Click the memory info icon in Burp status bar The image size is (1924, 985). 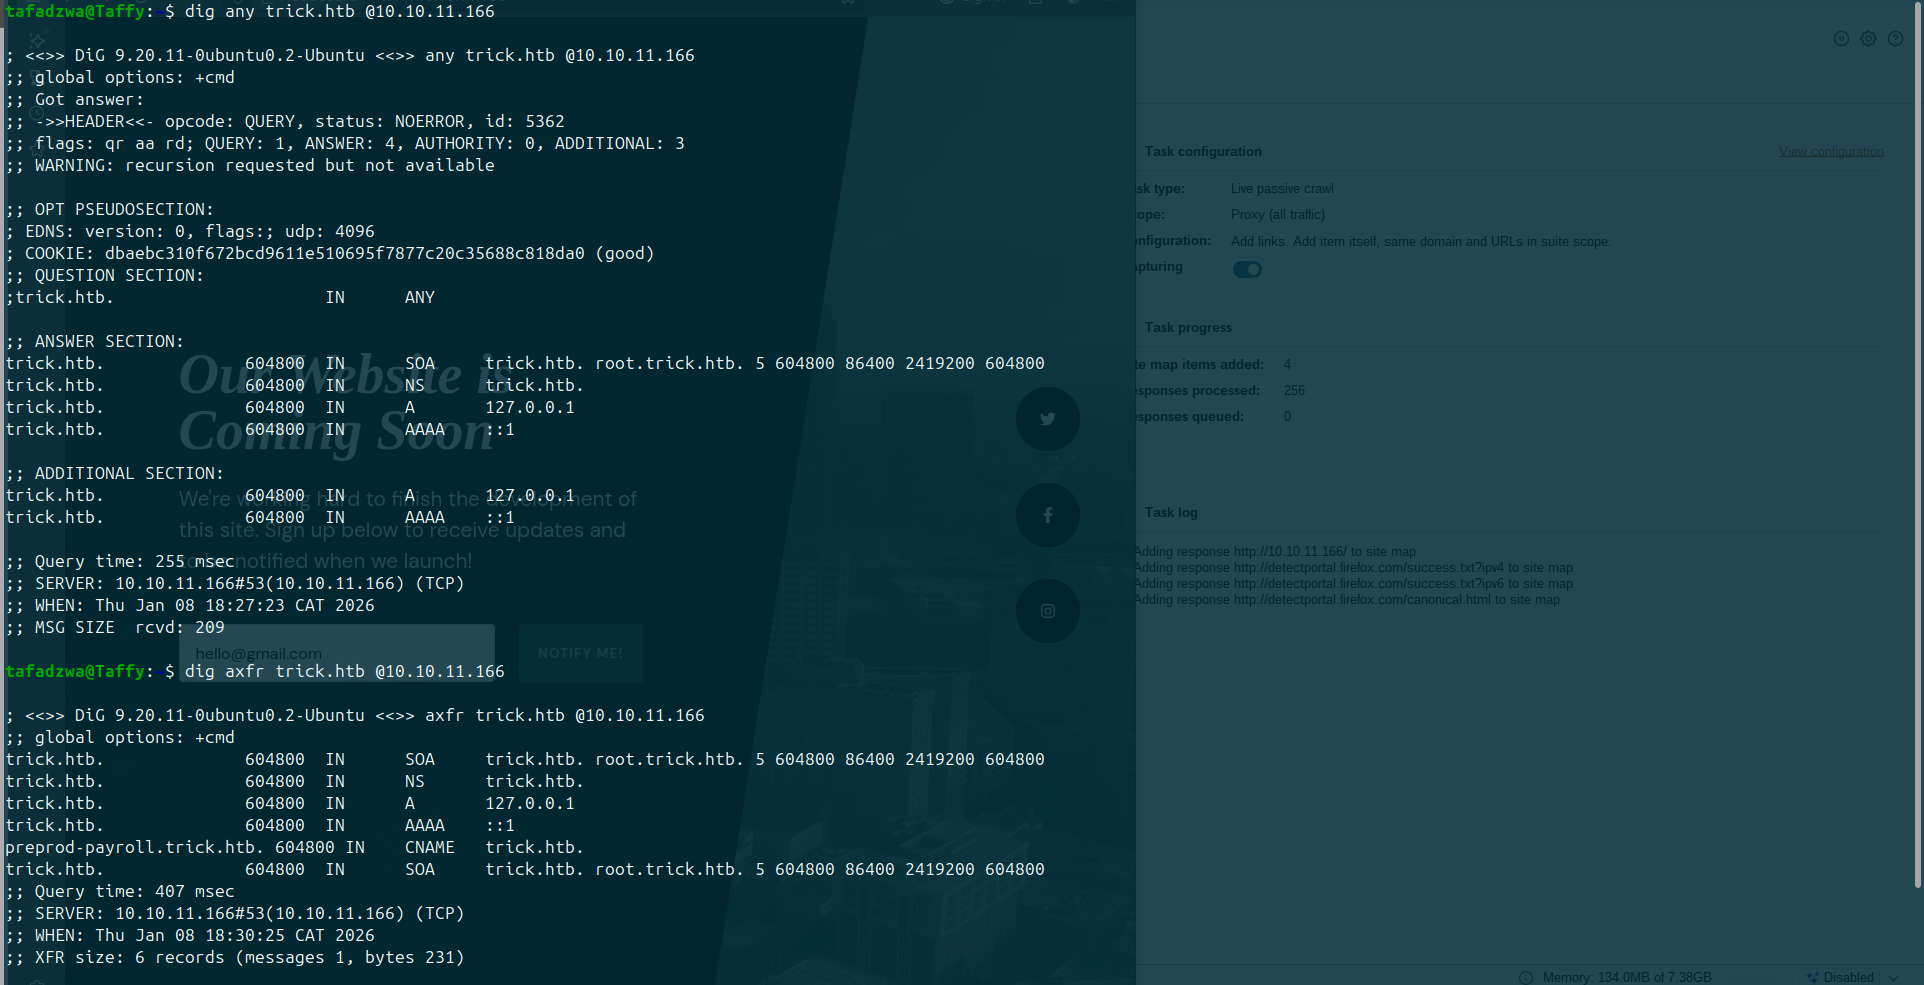[1526, 977]
